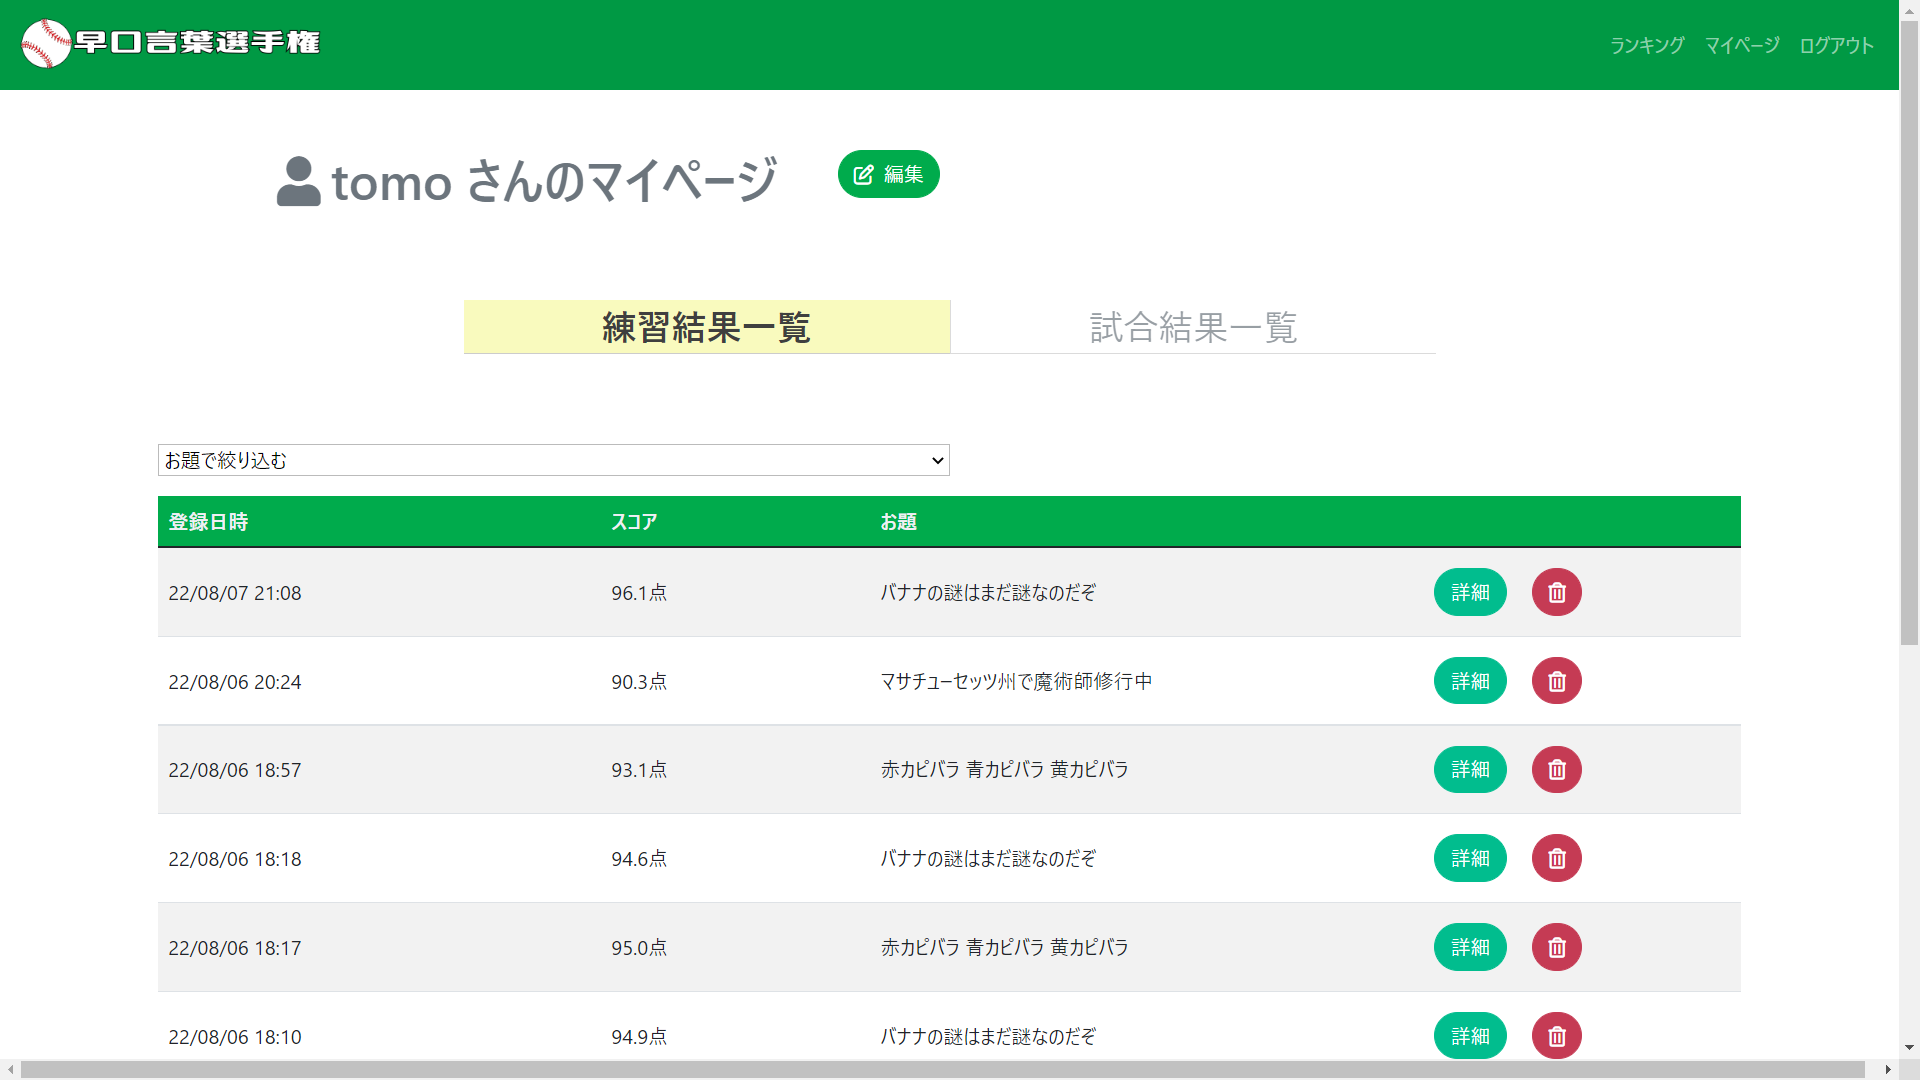Click the baseball logo in the header
Viewport: 1920px width, 1080px height.
click(46, 43)
